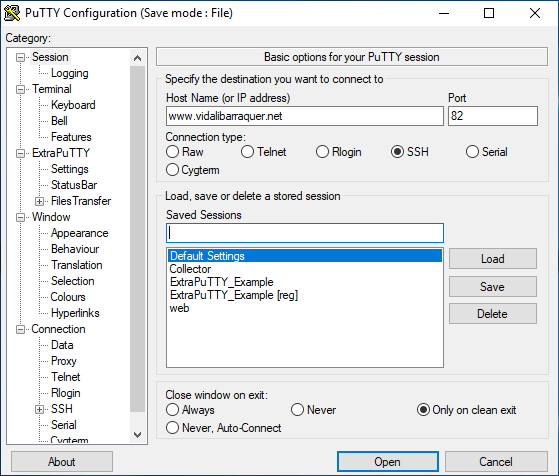
Task: Select the web saved session
Action: (305, 308)
